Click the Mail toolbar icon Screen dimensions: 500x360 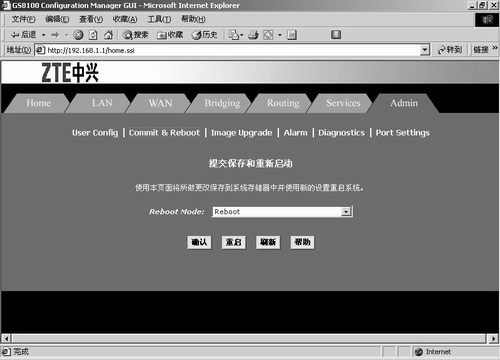[x=234, y=35]
